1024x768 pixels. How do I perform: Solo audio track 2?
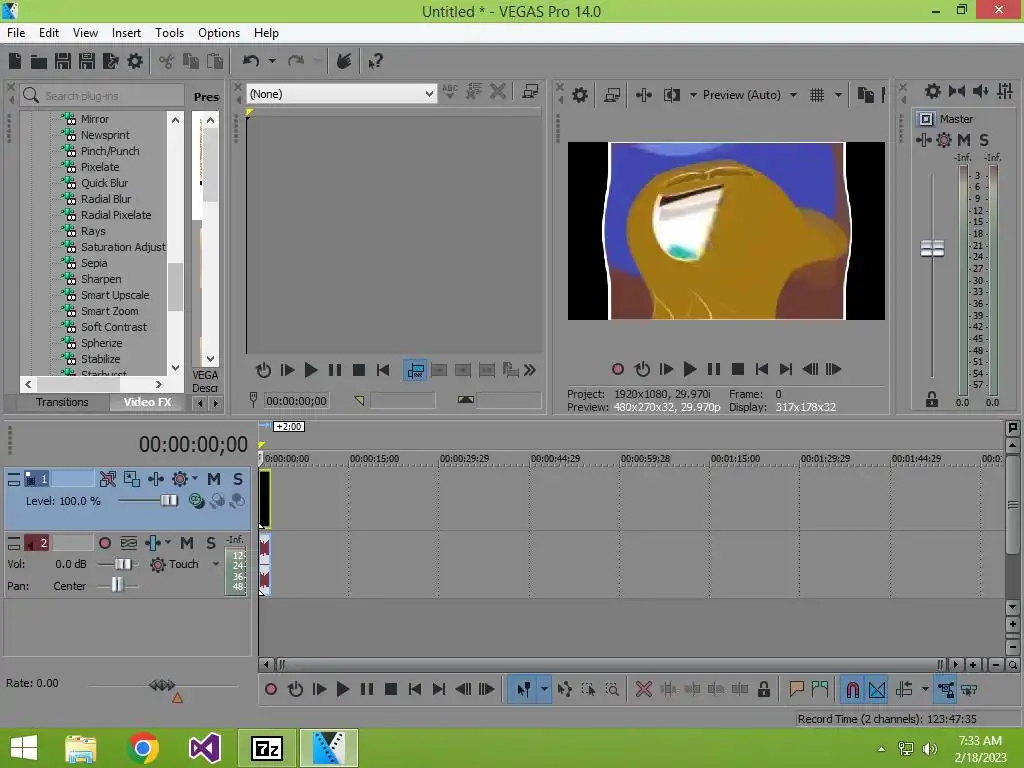(211, 543)
